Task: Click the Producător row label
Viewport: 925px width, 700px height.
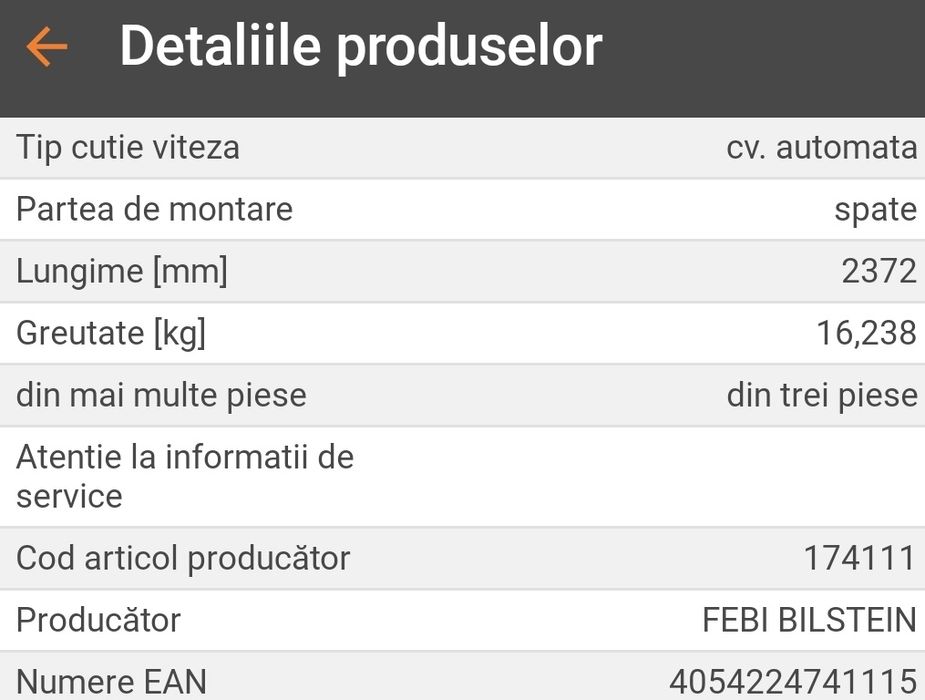Action: (98, 620)
